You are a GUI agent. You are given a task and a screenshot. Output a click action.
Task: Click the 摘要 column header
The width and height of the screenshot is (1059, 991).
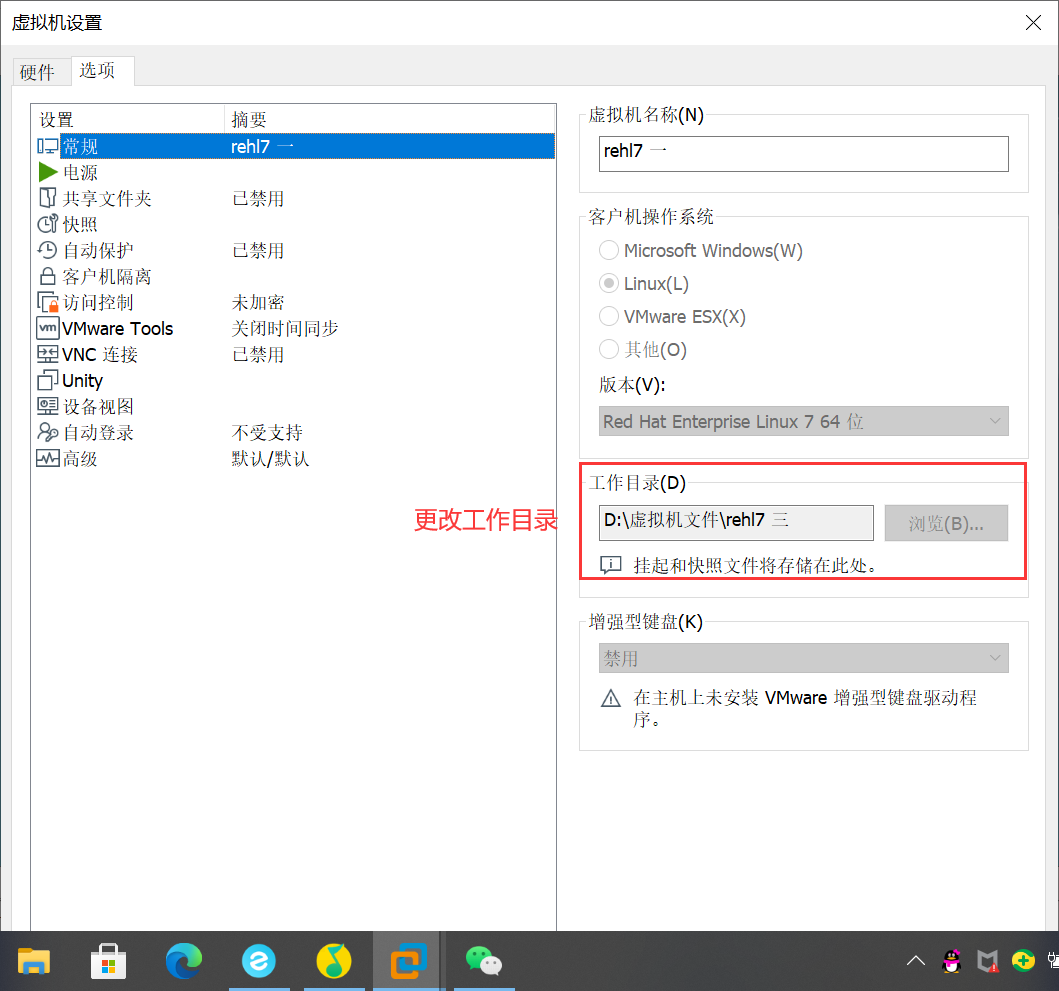click(390, 119)
